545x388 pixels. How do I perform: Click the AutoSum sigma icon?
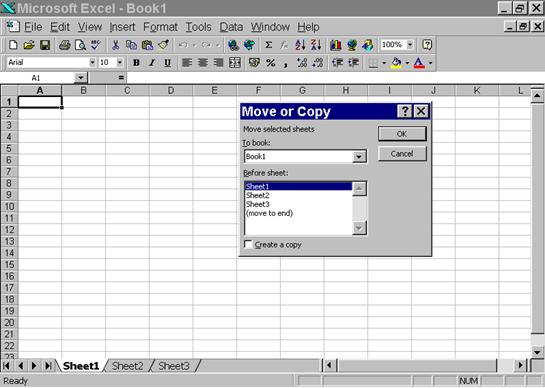[x=269, y=45]
